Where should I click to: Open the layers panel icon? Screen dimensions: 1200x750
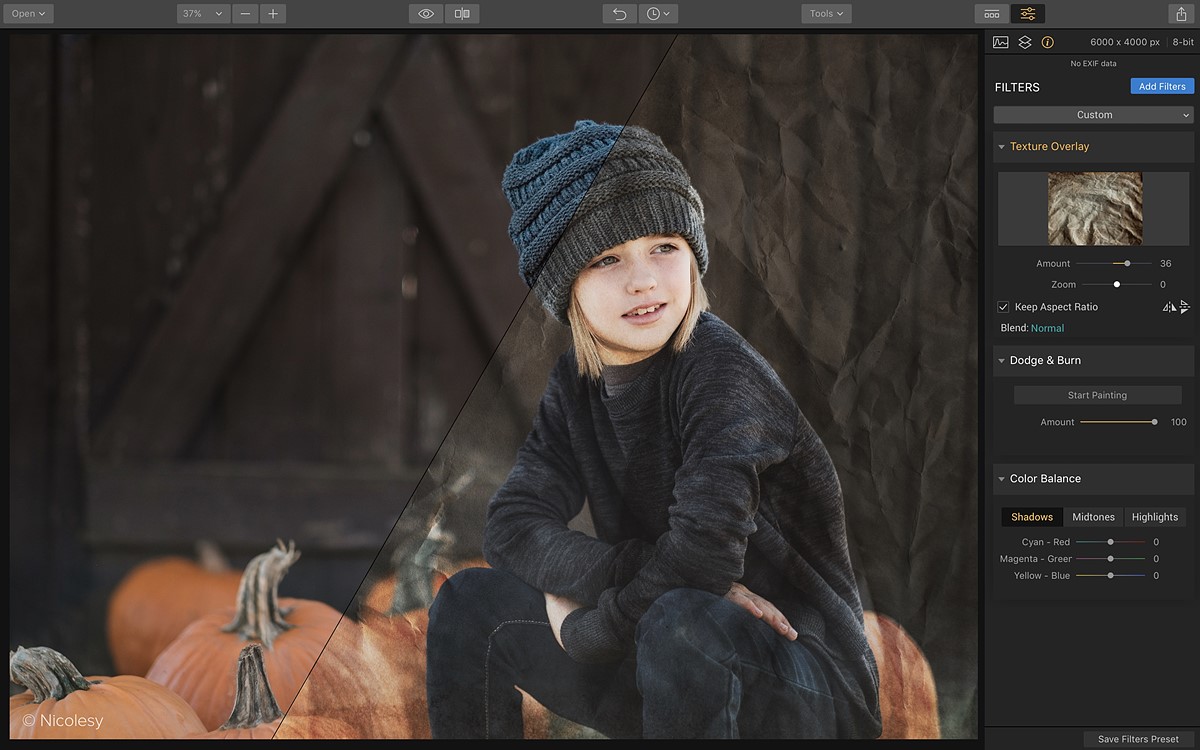pyautogui.click(x=1024, y=42)
